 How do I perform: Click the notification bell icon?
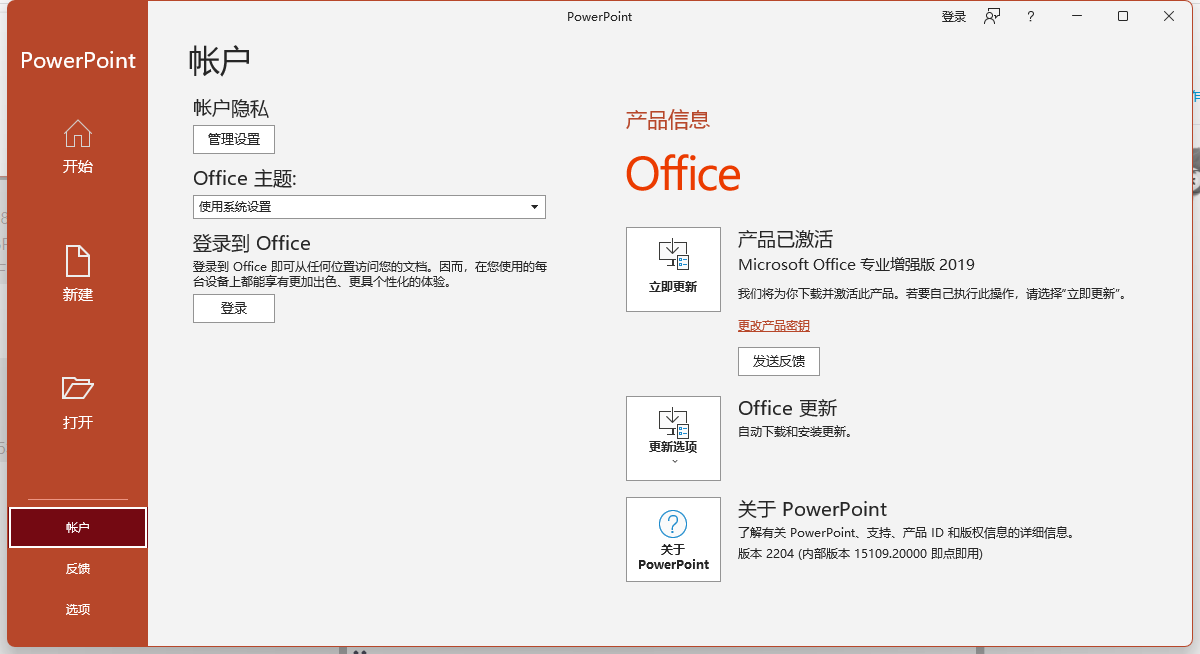click(991, 16)
